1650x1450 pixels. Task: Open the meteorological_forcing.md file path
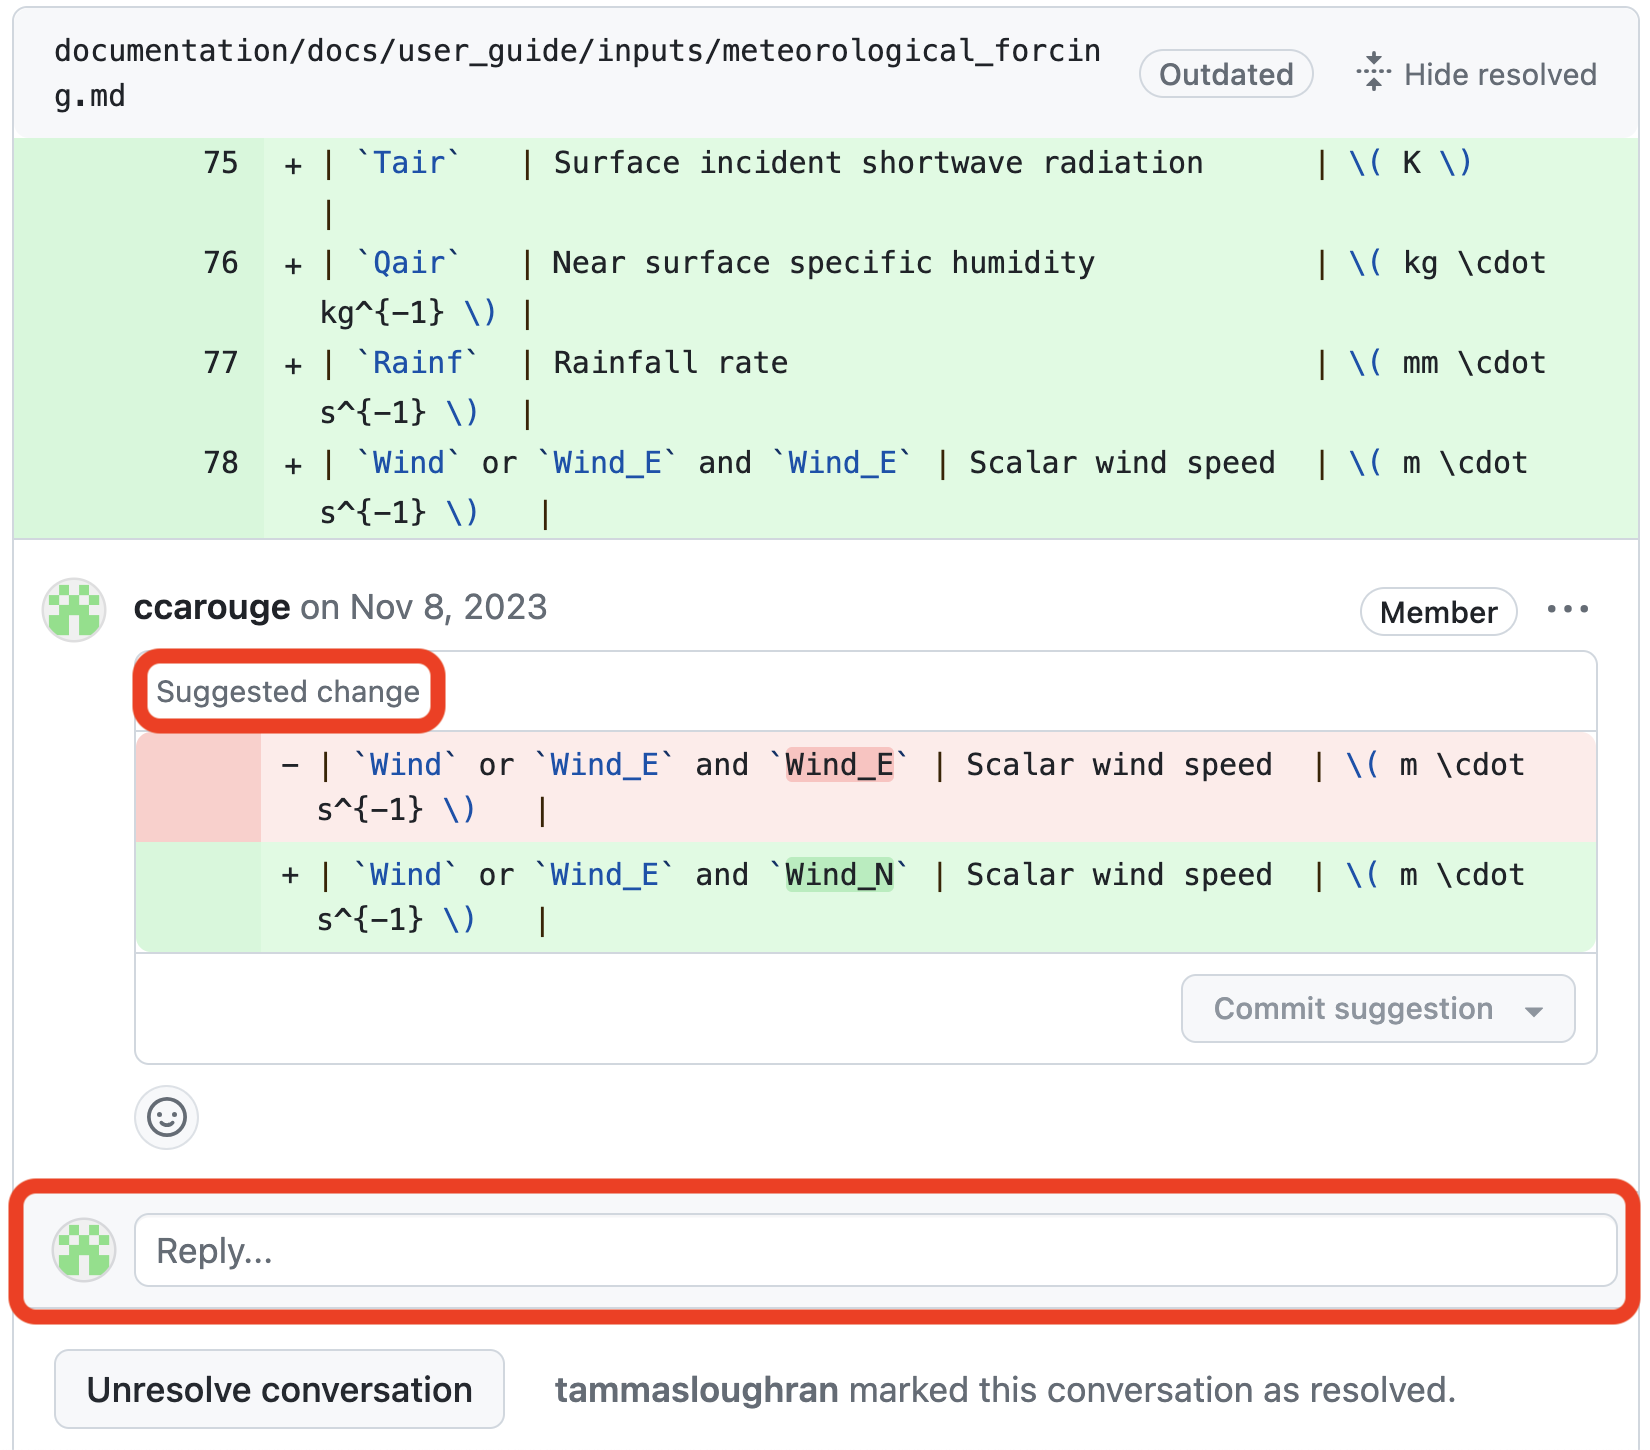(x=577, y=72)
